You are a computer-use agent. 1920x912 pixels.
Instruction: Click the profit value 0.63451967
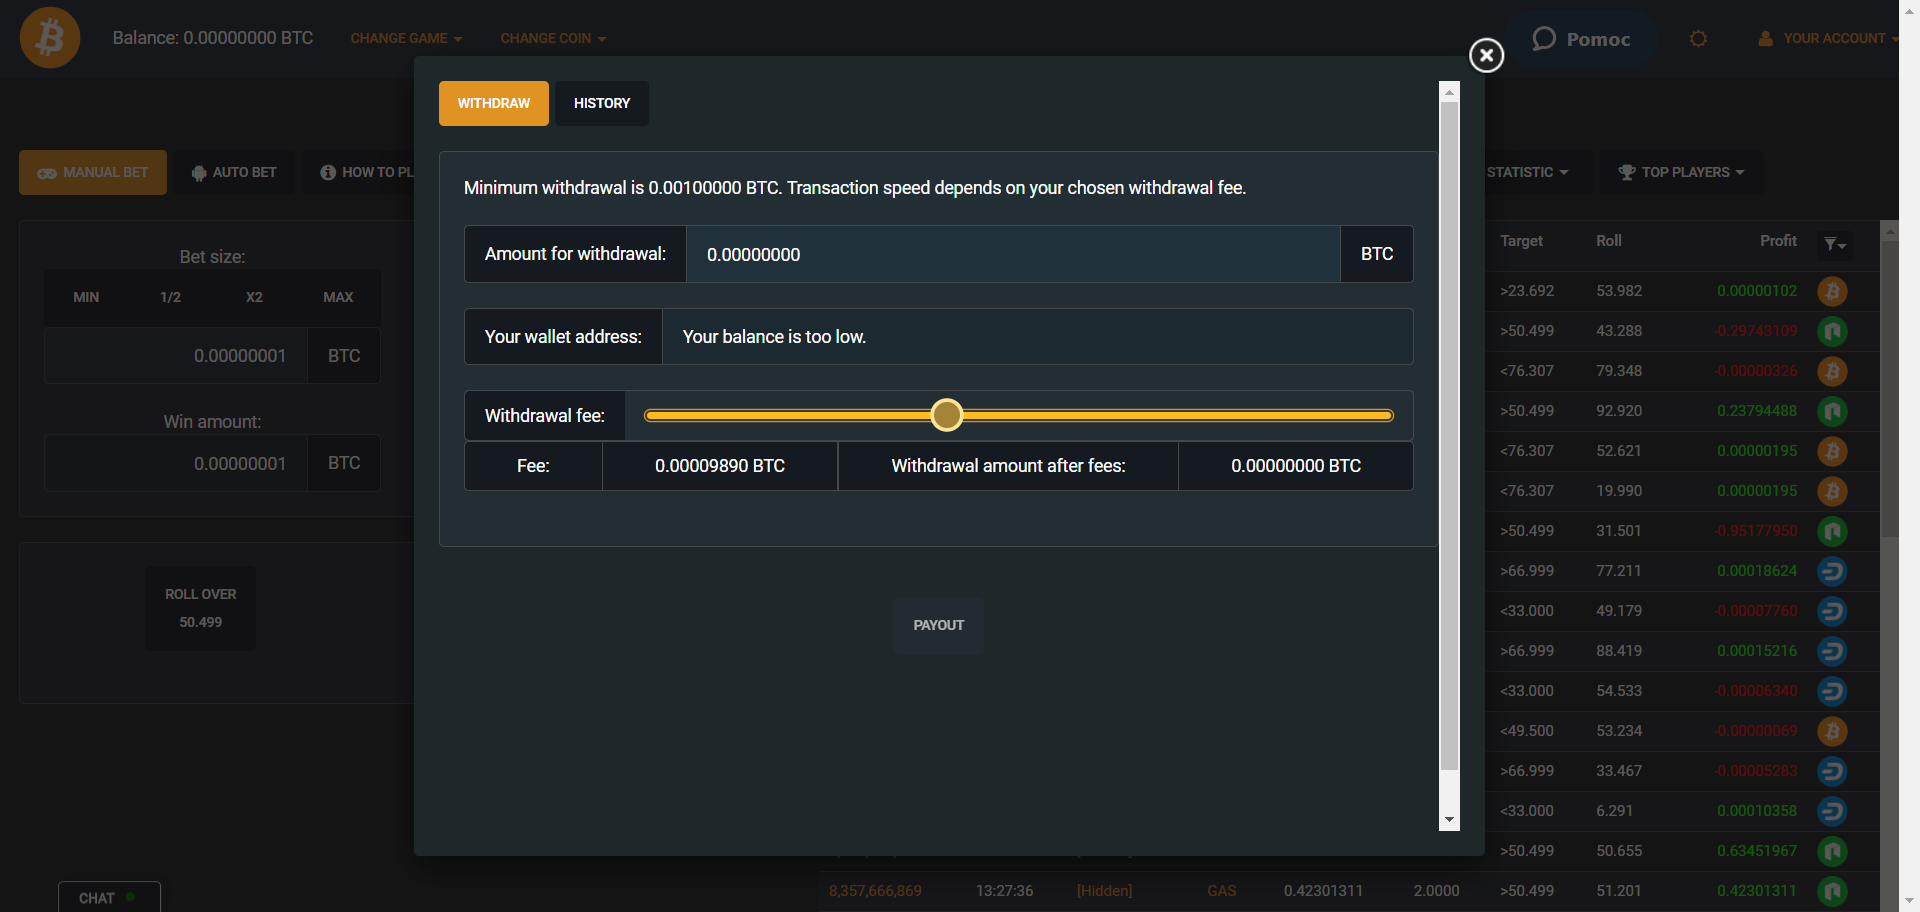click(1757, 851)
